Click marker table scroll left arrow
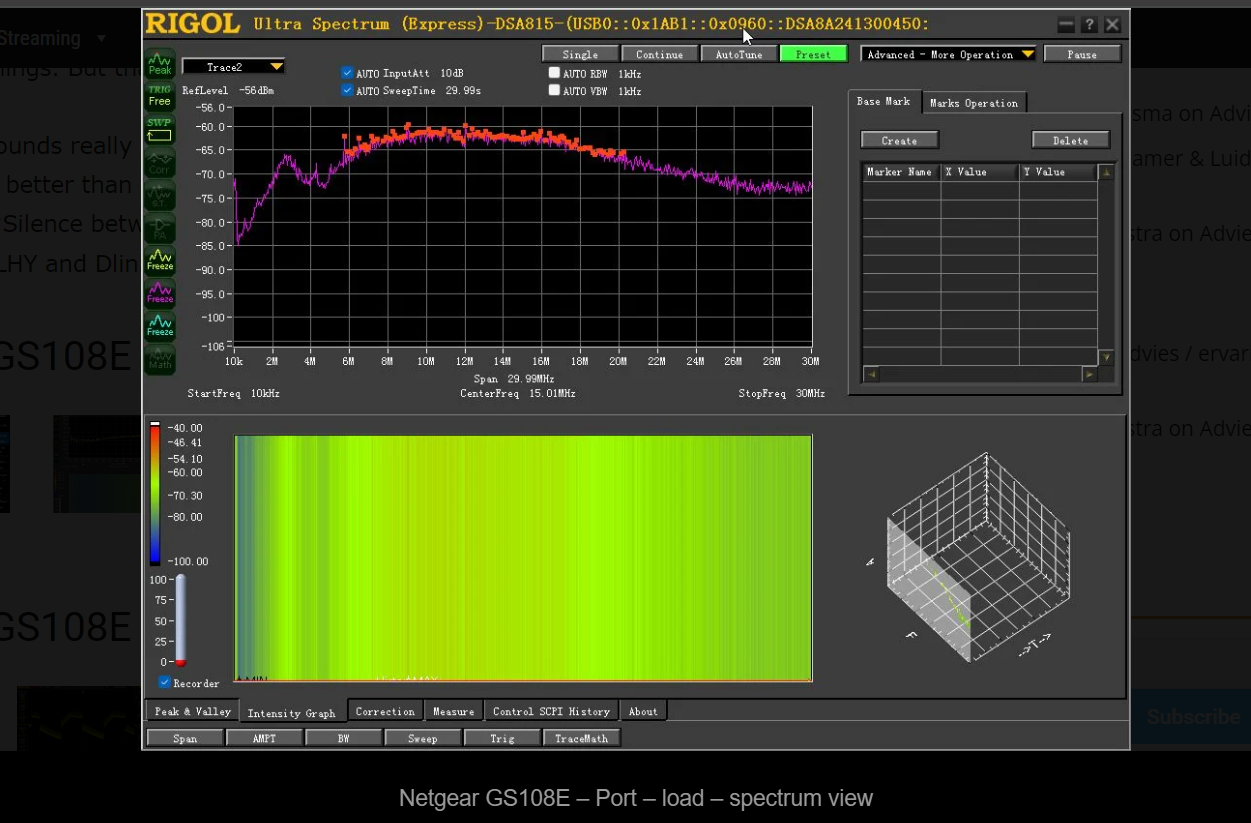 870,374
